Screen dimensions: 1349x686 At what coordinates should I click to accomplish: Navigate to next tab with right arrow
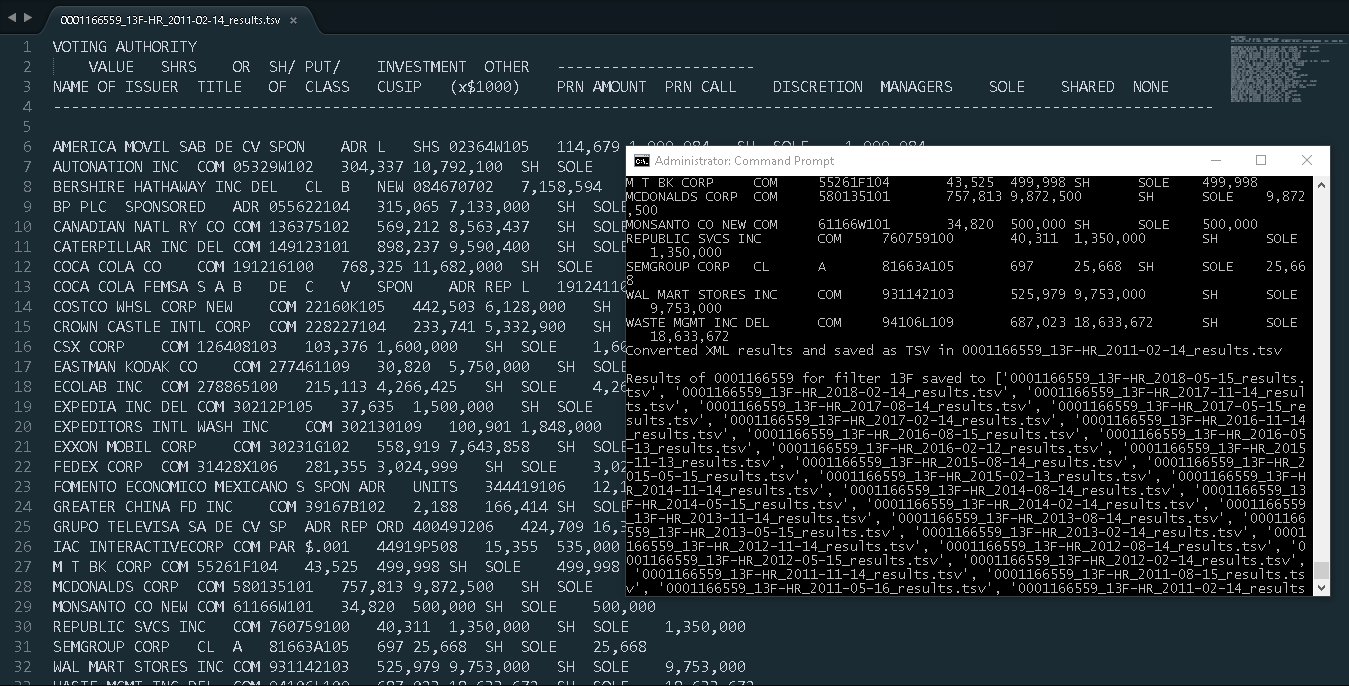(28, 19)
